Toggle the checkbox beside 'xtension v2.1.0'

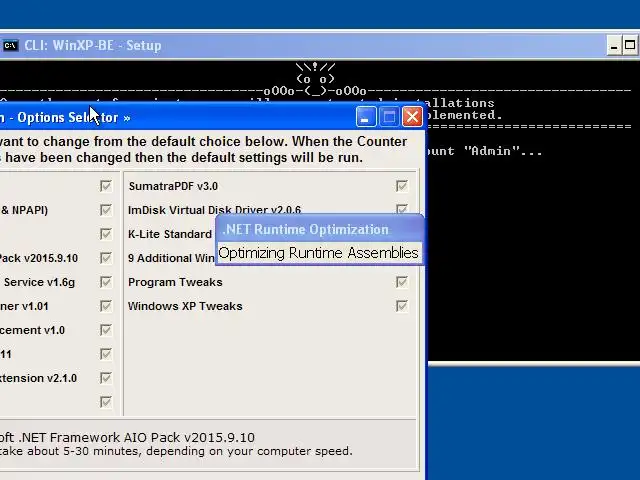[x=106, y=378]
